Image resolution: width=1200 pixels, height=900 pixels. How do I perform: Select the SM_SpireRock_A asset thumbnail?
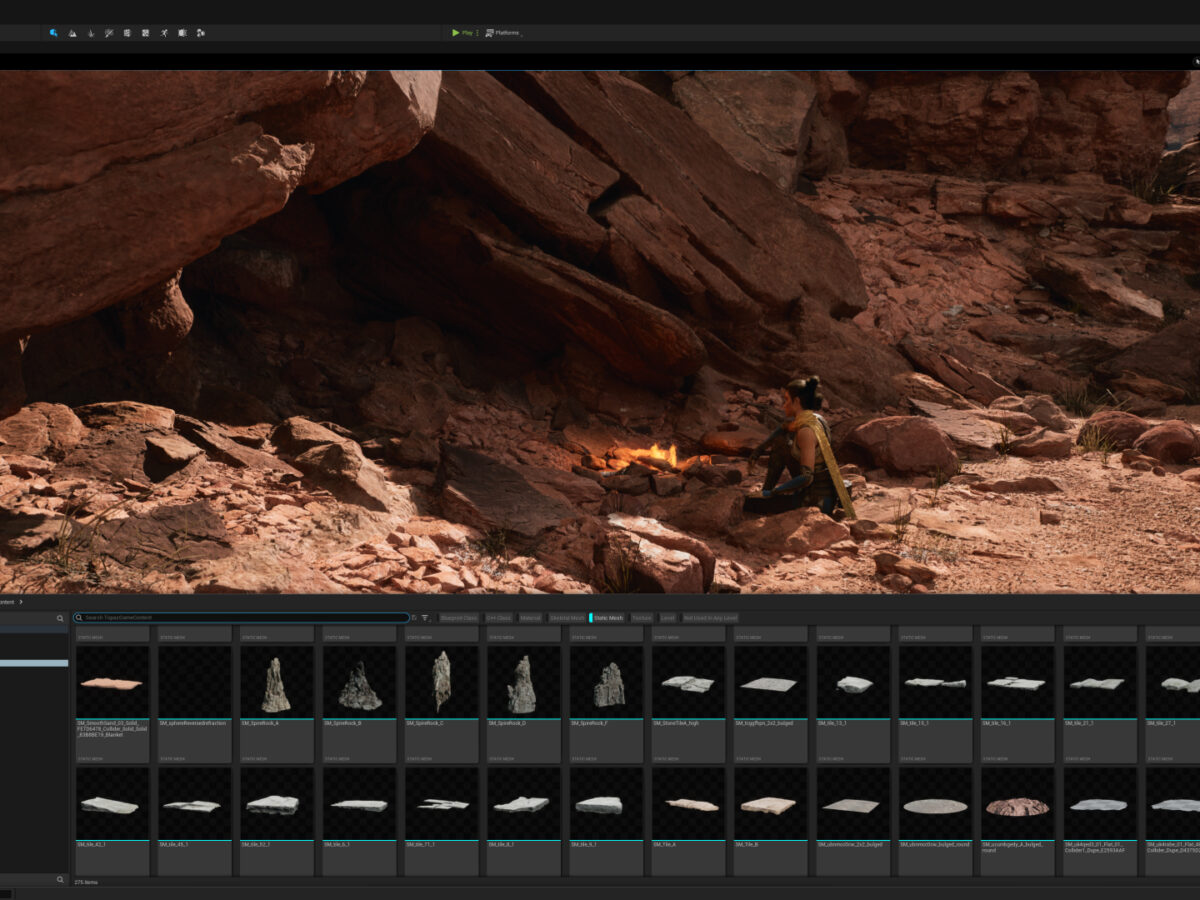(277, 682)
